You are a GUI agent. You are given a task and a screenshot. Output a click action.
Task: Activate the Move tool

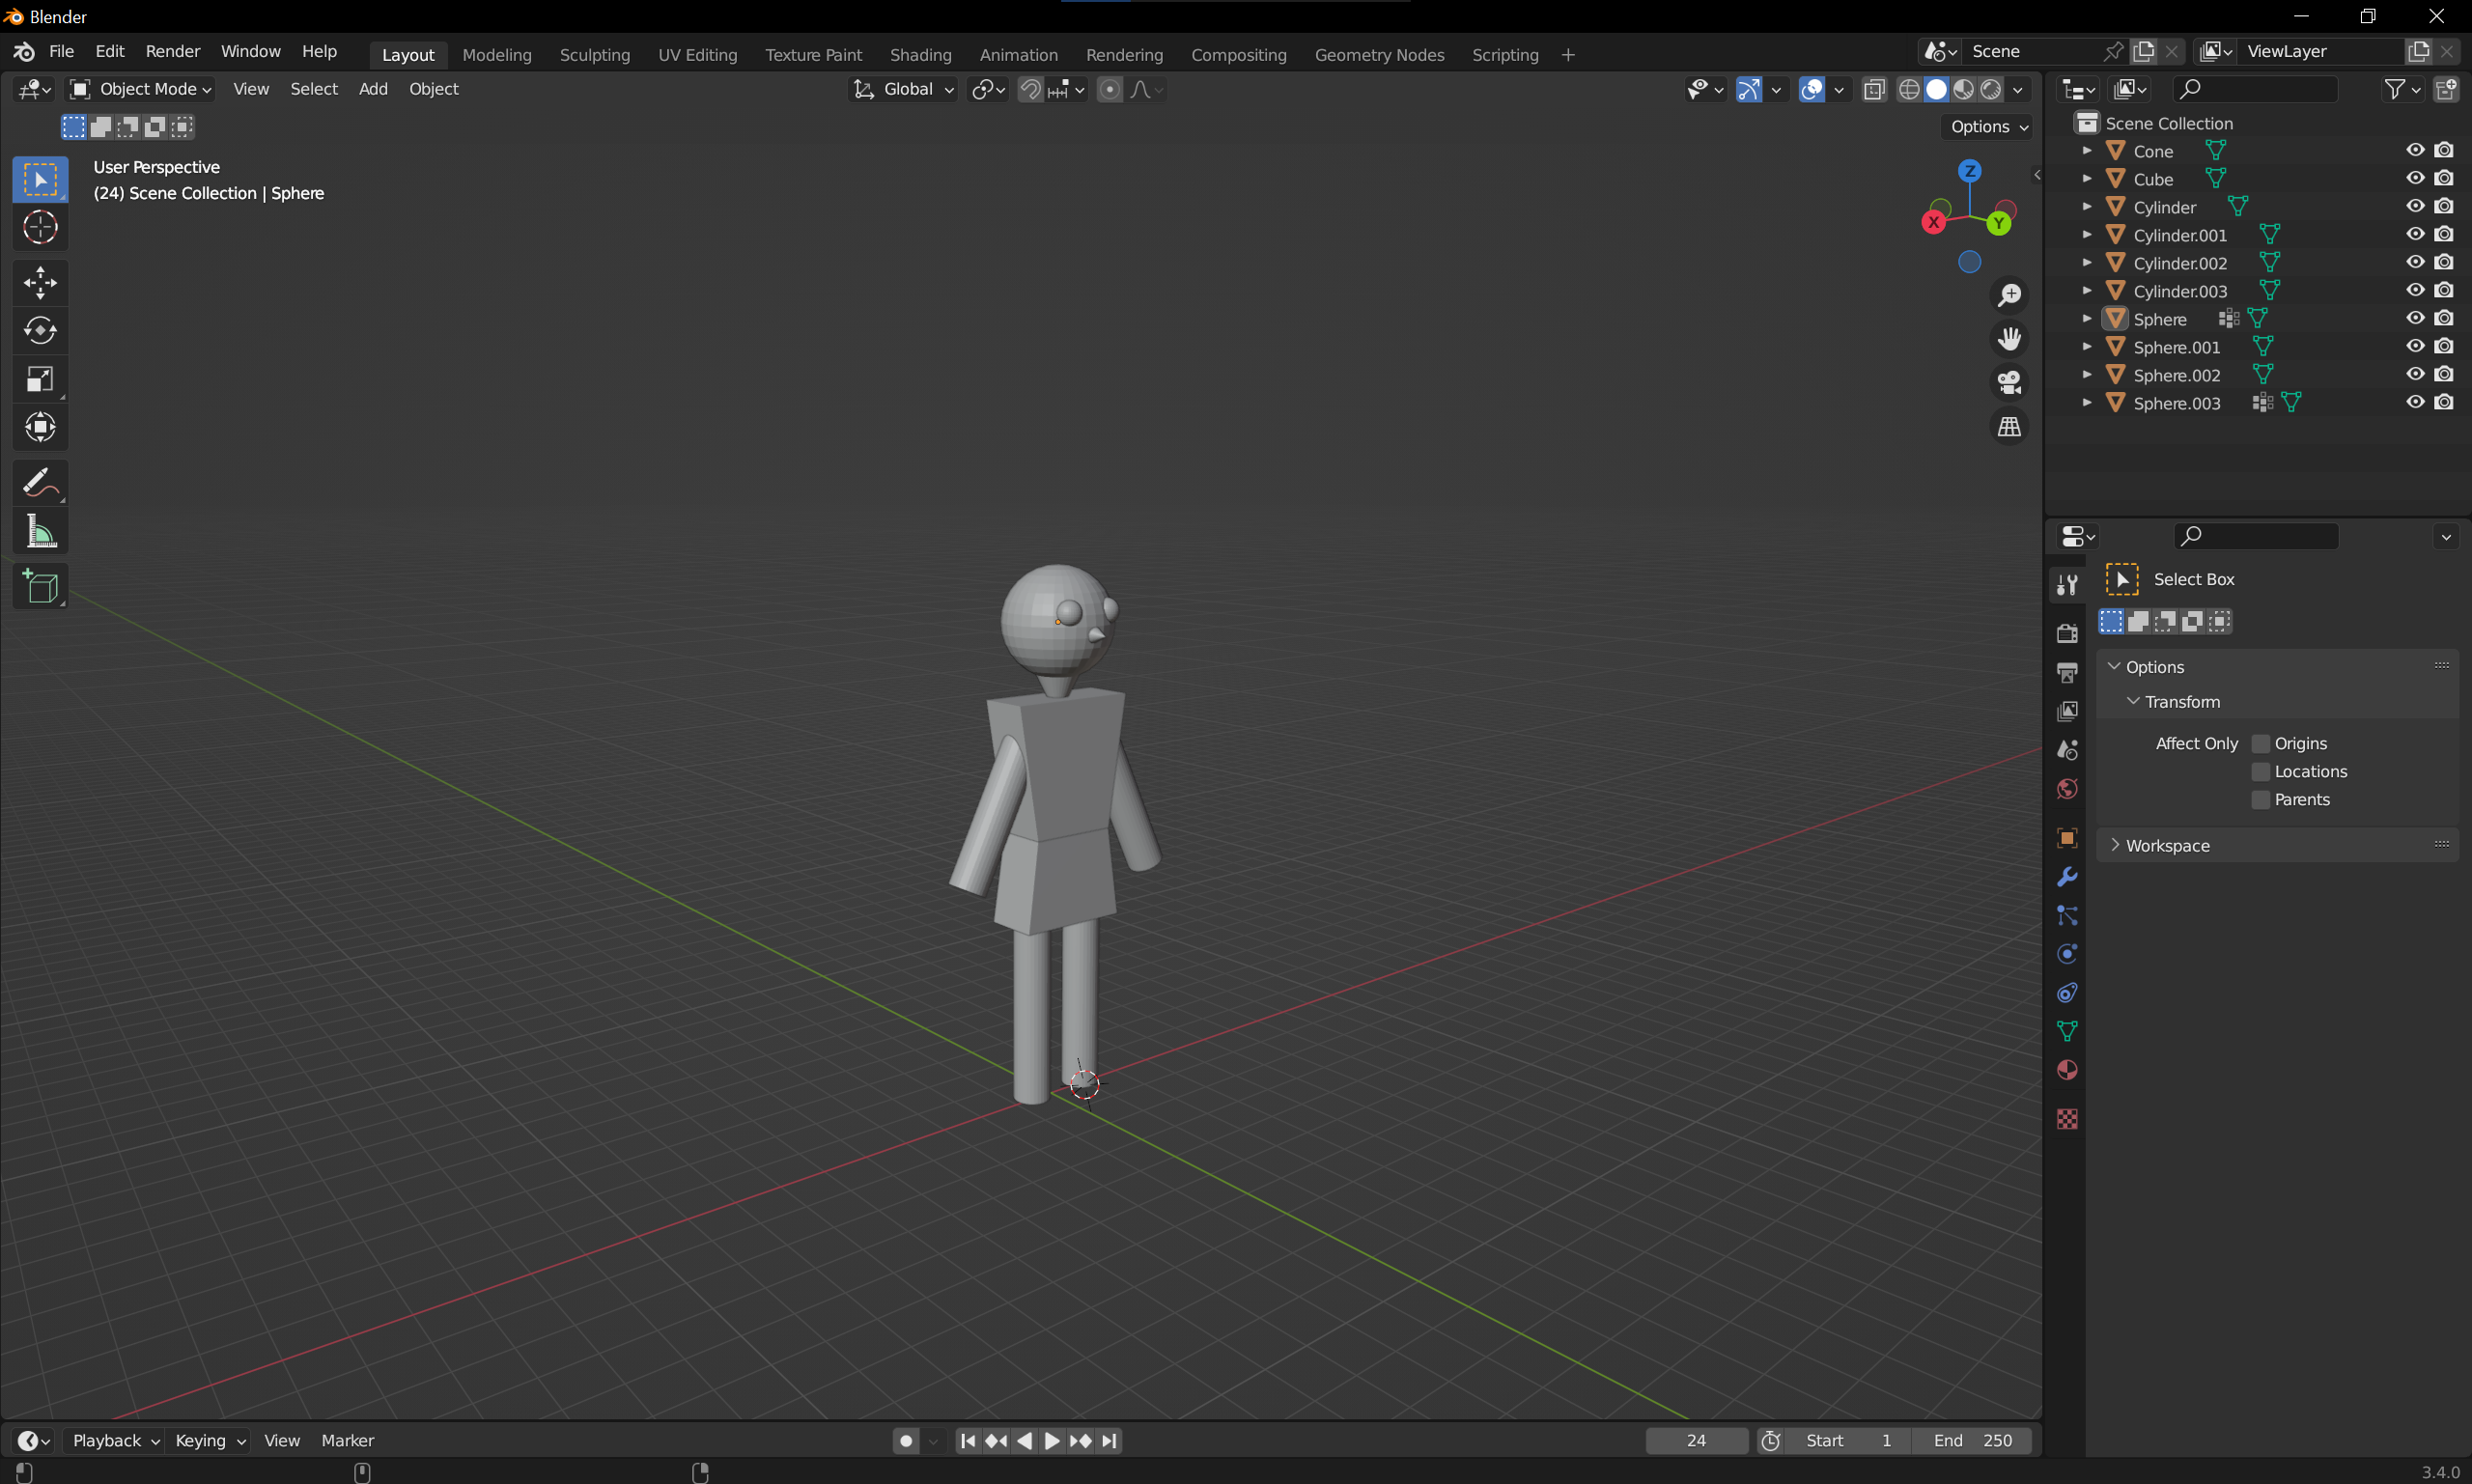[40, 282]
